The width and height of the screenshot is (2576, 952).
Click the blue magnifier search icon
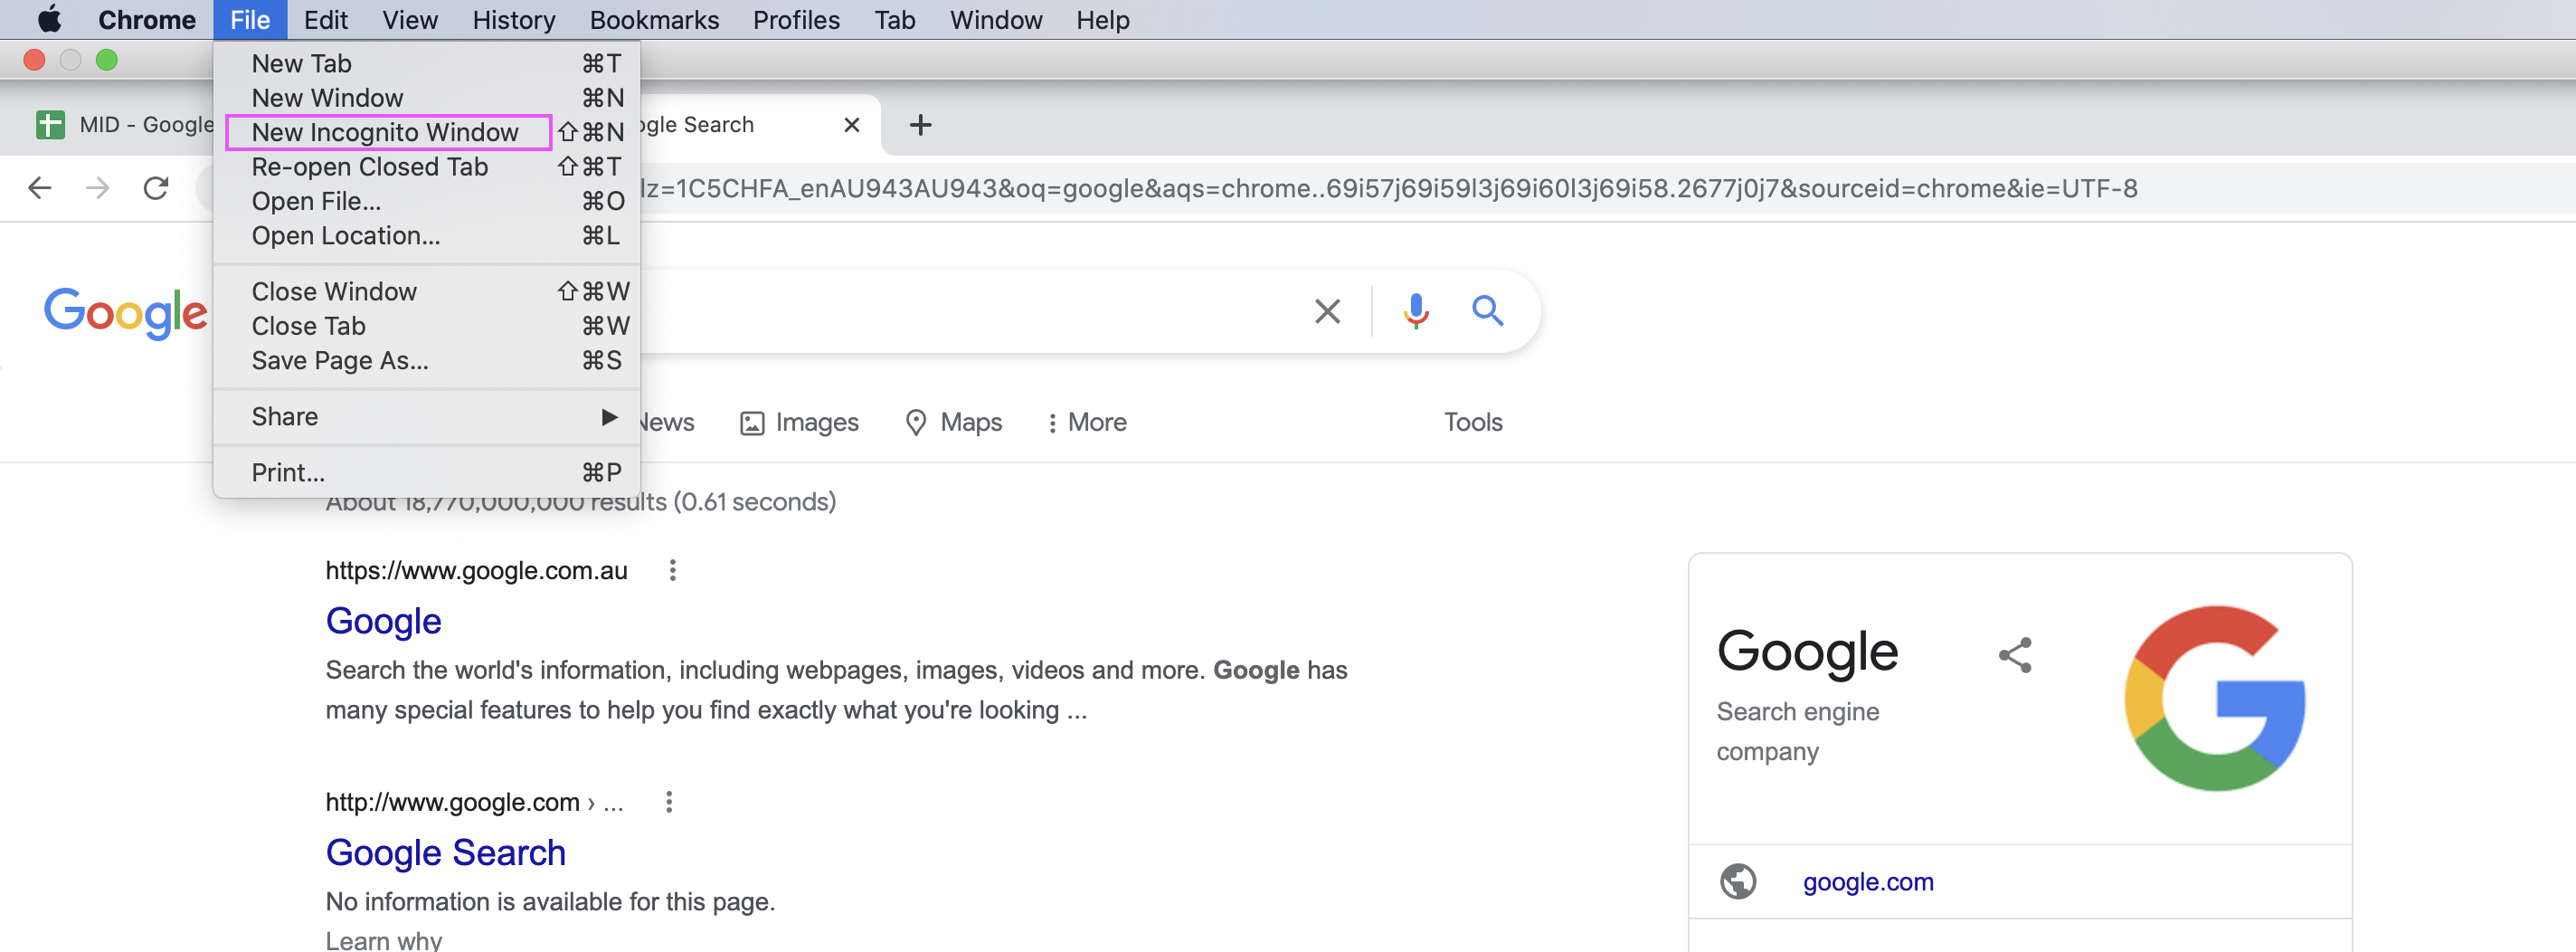pyautogui.click(x=1487, y=312)
